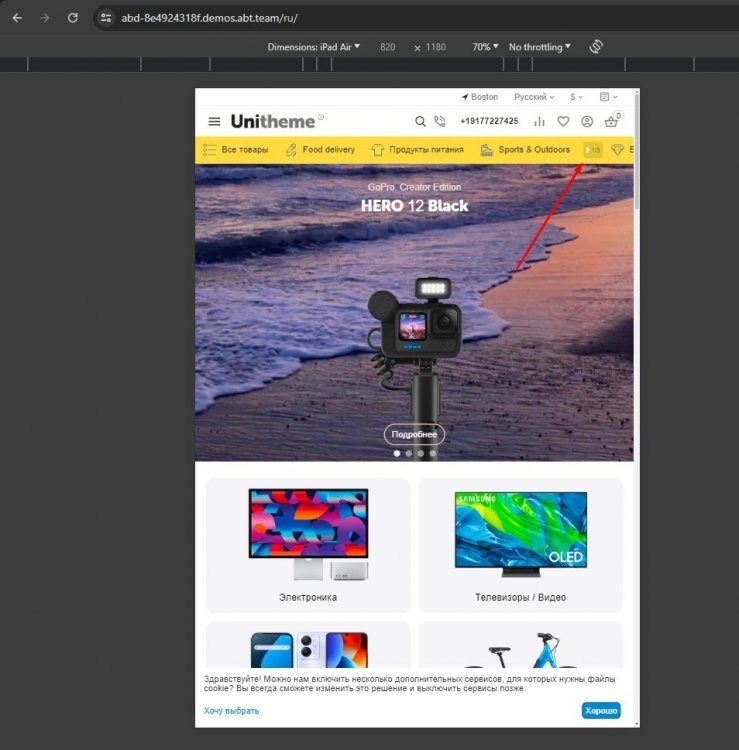This screenshot has width=739, height=750.
Task: Open the No throttling dropdown
Action: click(539, 47)
